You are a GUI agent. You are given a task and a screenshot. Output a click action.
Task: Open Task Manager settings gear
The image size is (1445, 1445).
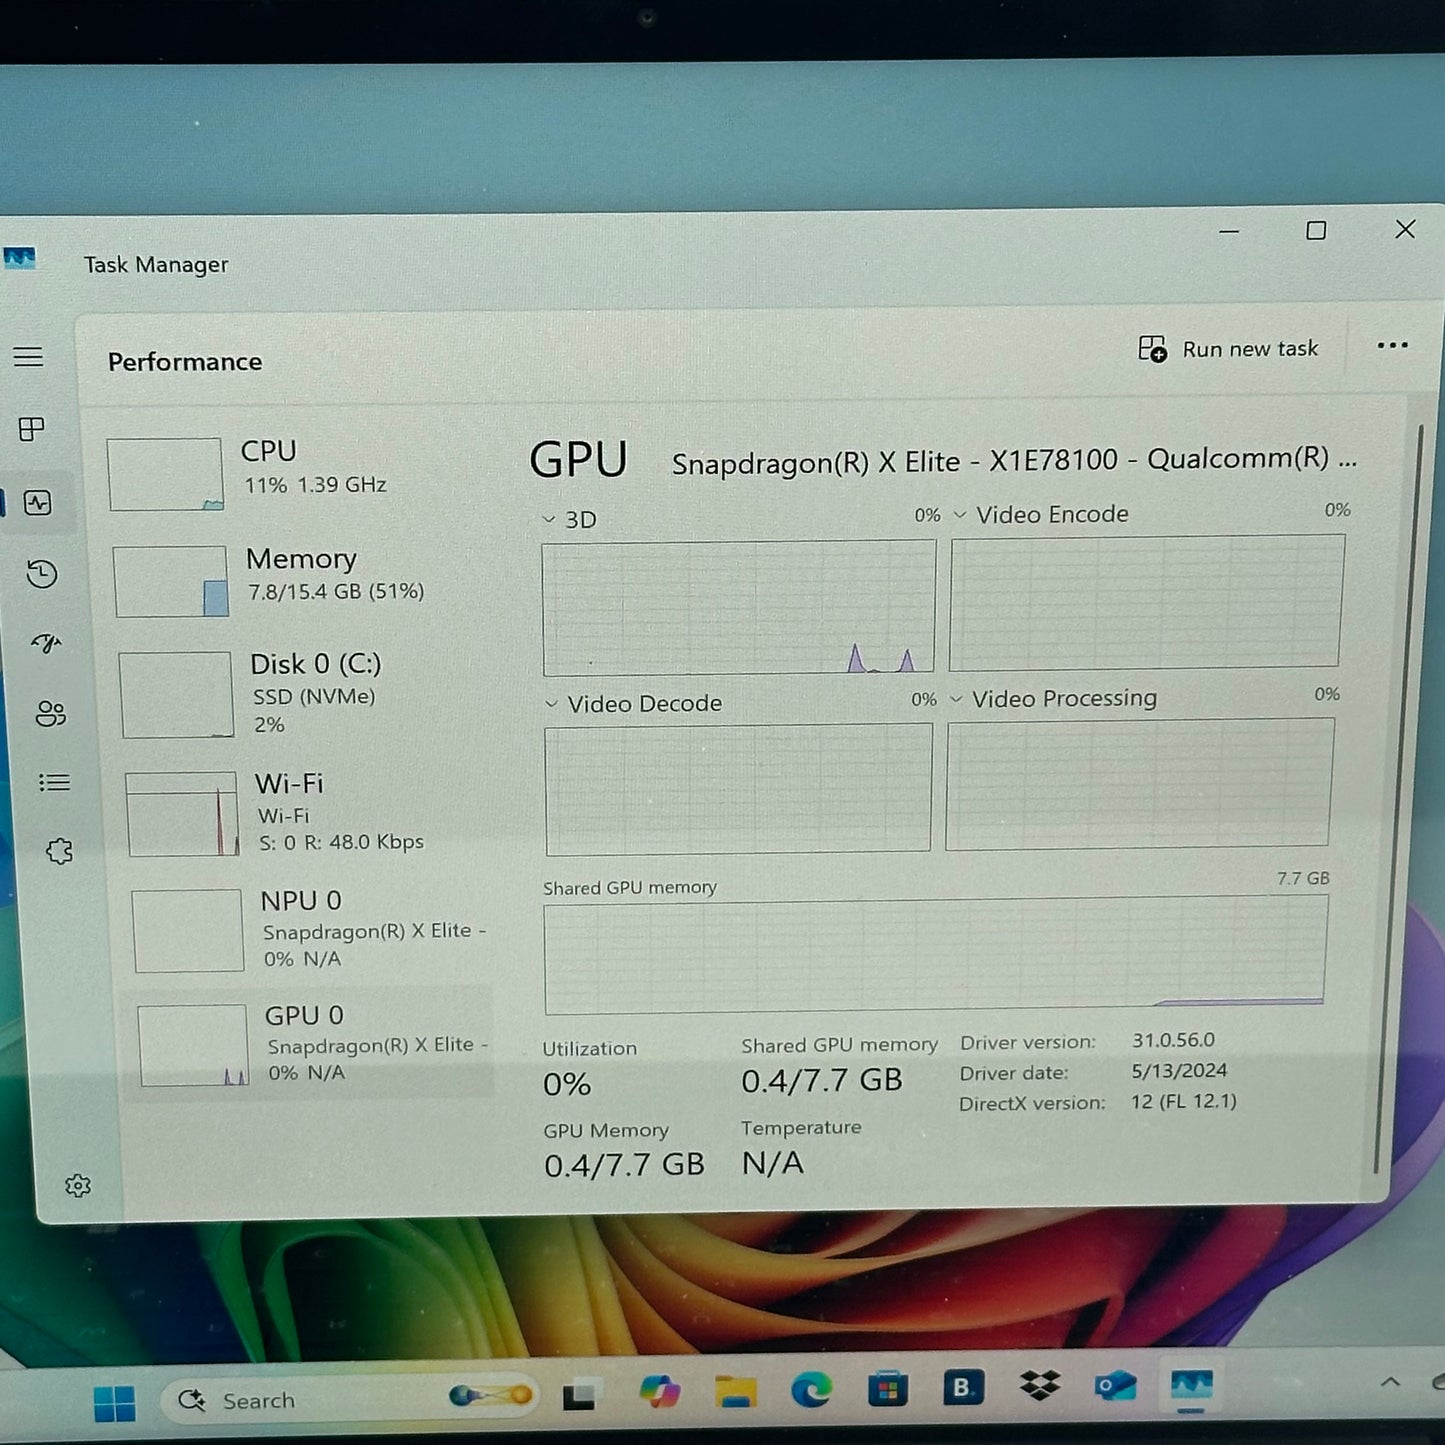coord(78,1185)
